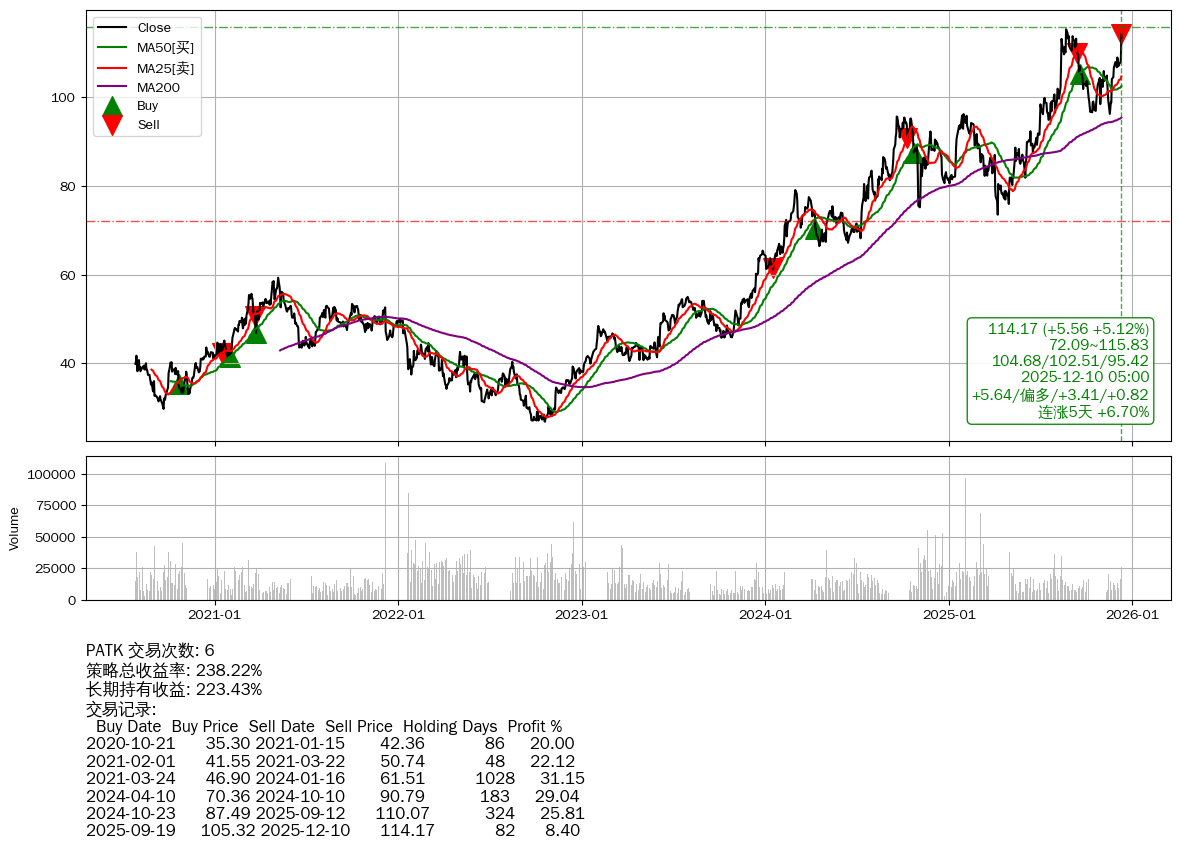This screenshot has height=849, width=1180.
Task: Click the Volume axis label
Action: pos(14,528)
